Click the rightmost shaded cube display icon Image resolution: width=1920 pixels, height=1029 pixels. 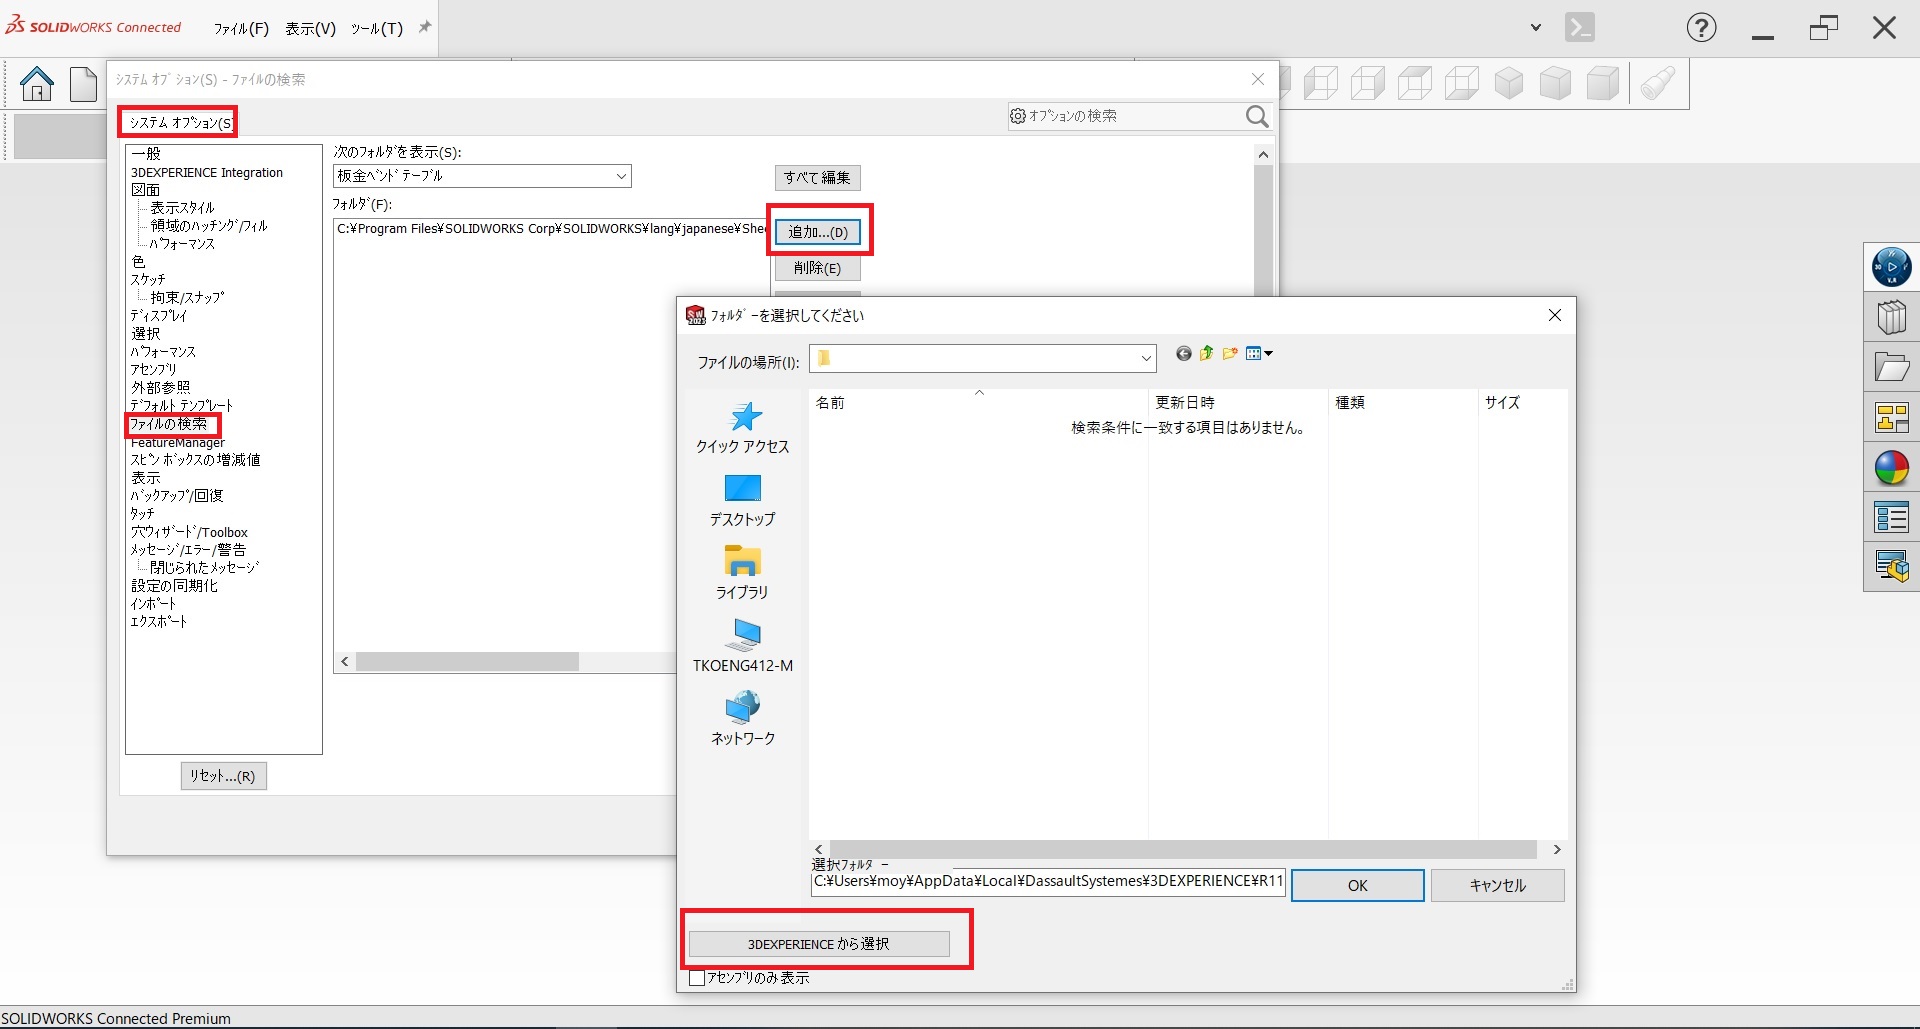click(1603, 83)
